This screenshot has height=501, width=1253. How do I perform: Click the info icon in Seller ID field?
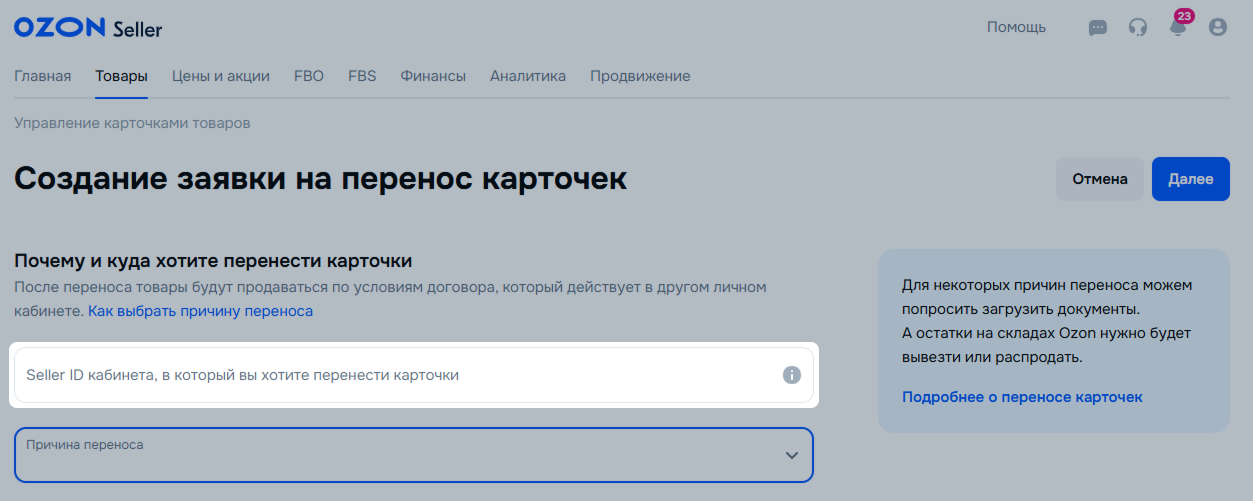[x=792, y=375]
